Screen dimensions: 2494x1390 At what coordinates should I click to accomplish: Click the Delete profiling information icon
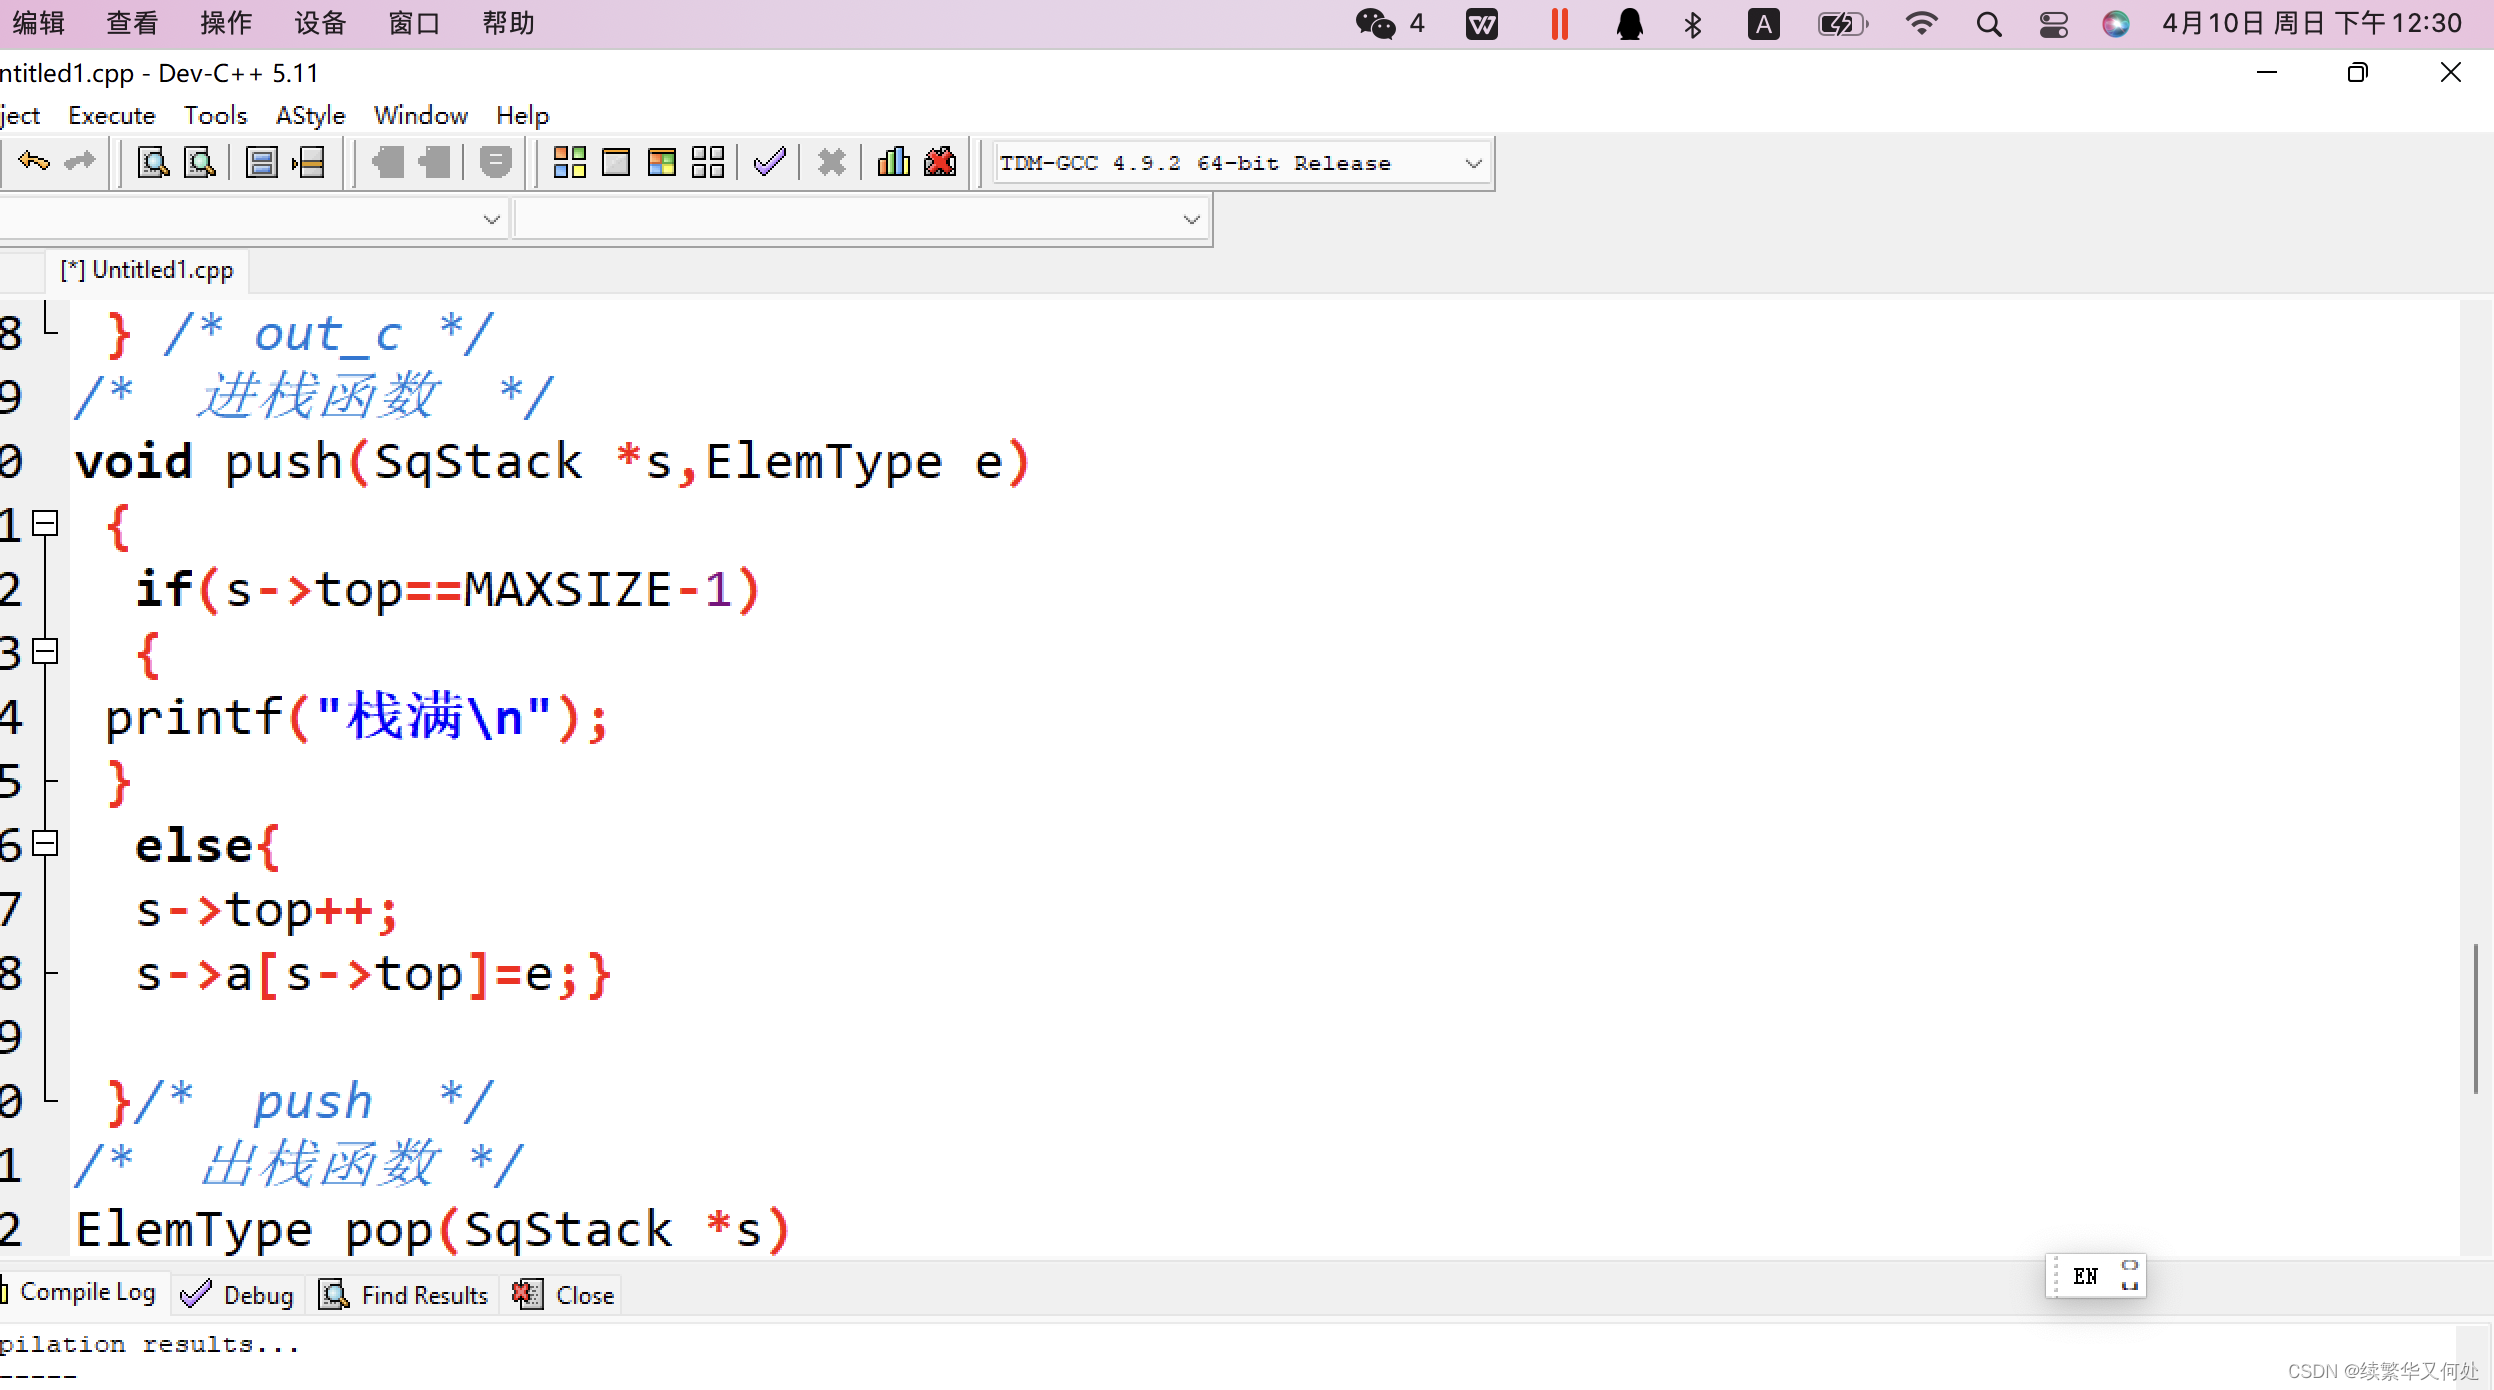(x=940, y=162)
